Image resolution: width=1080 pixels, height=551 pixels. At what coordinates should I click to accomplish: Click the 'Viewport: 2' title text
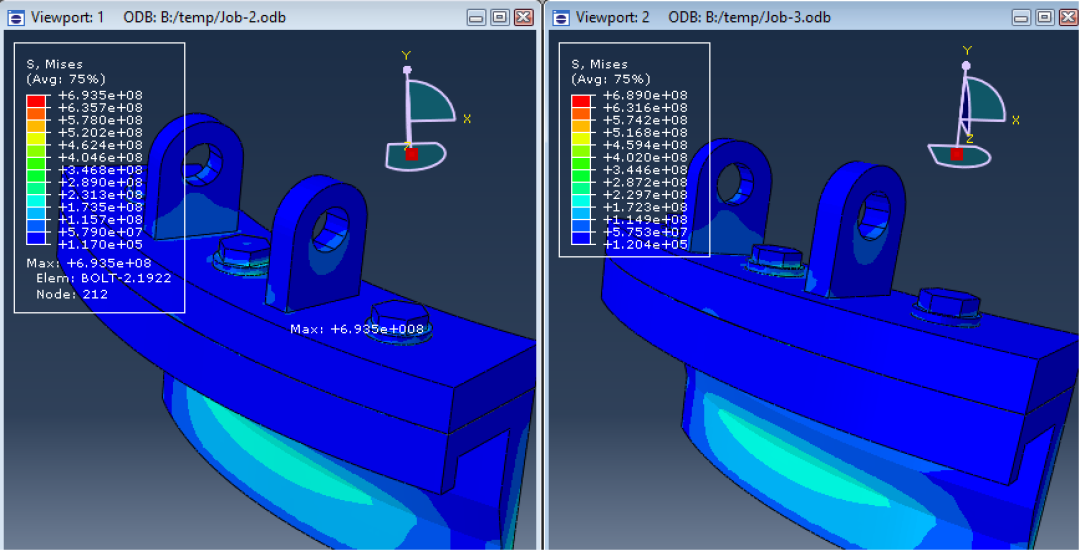click(x=612, y=17)
